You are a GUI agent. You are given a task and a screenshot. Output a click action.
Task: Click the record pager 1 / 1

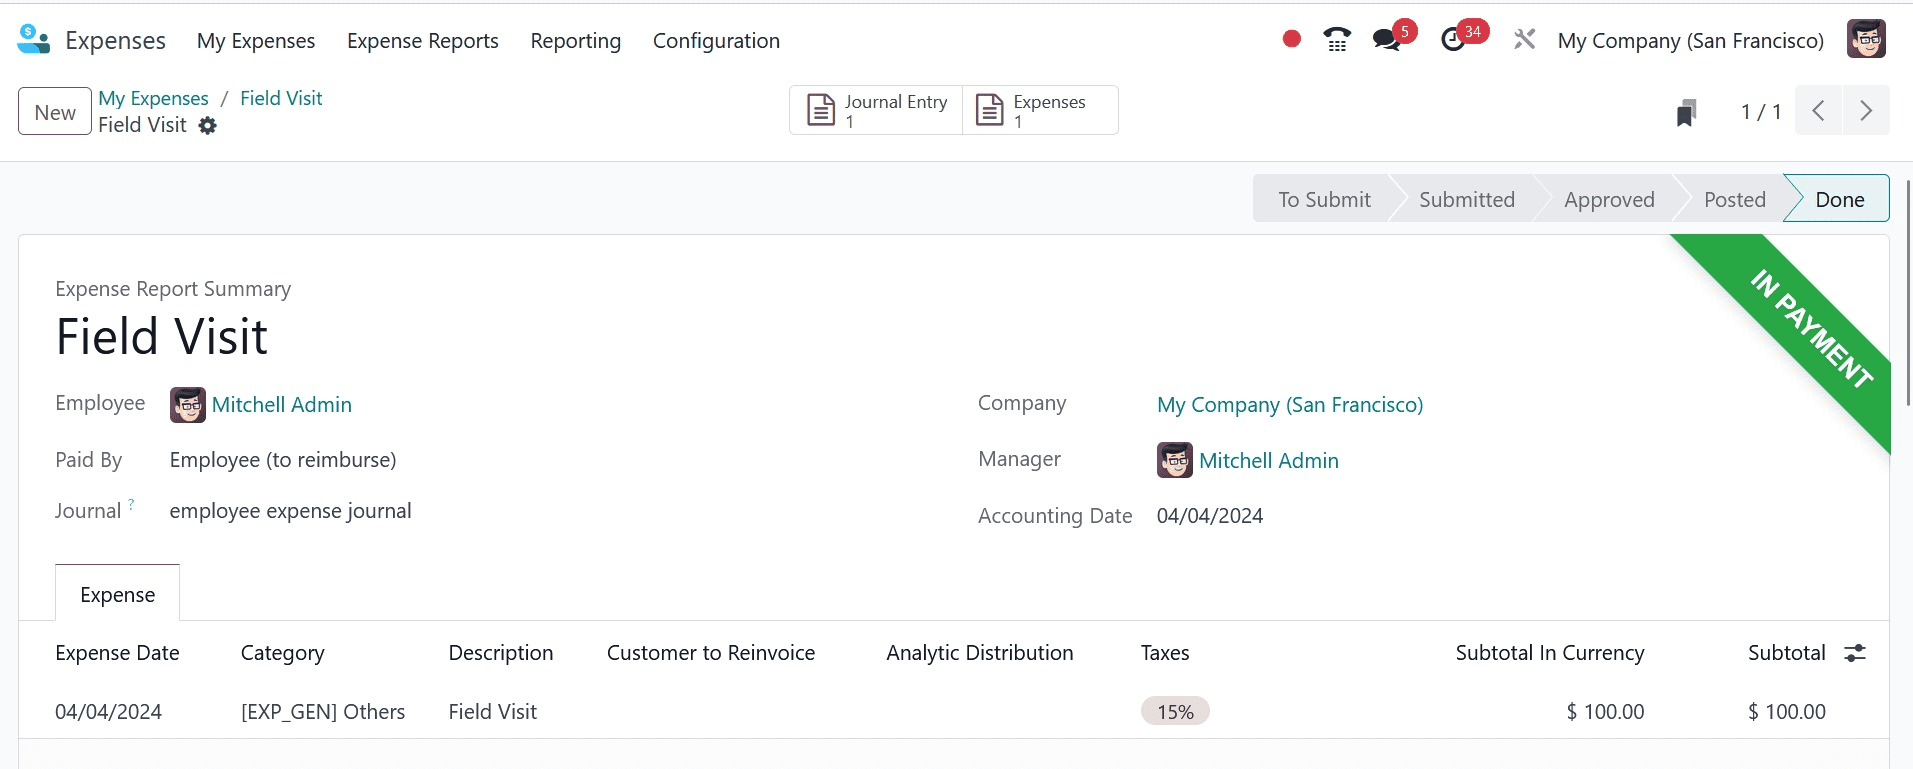(1761, 112)
